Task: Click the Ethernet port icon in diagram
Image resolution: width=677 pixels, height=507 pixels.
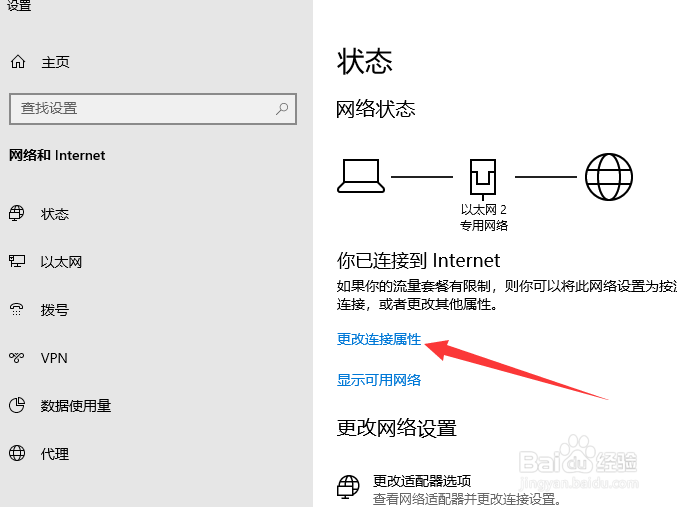Action: pos(483,178)
